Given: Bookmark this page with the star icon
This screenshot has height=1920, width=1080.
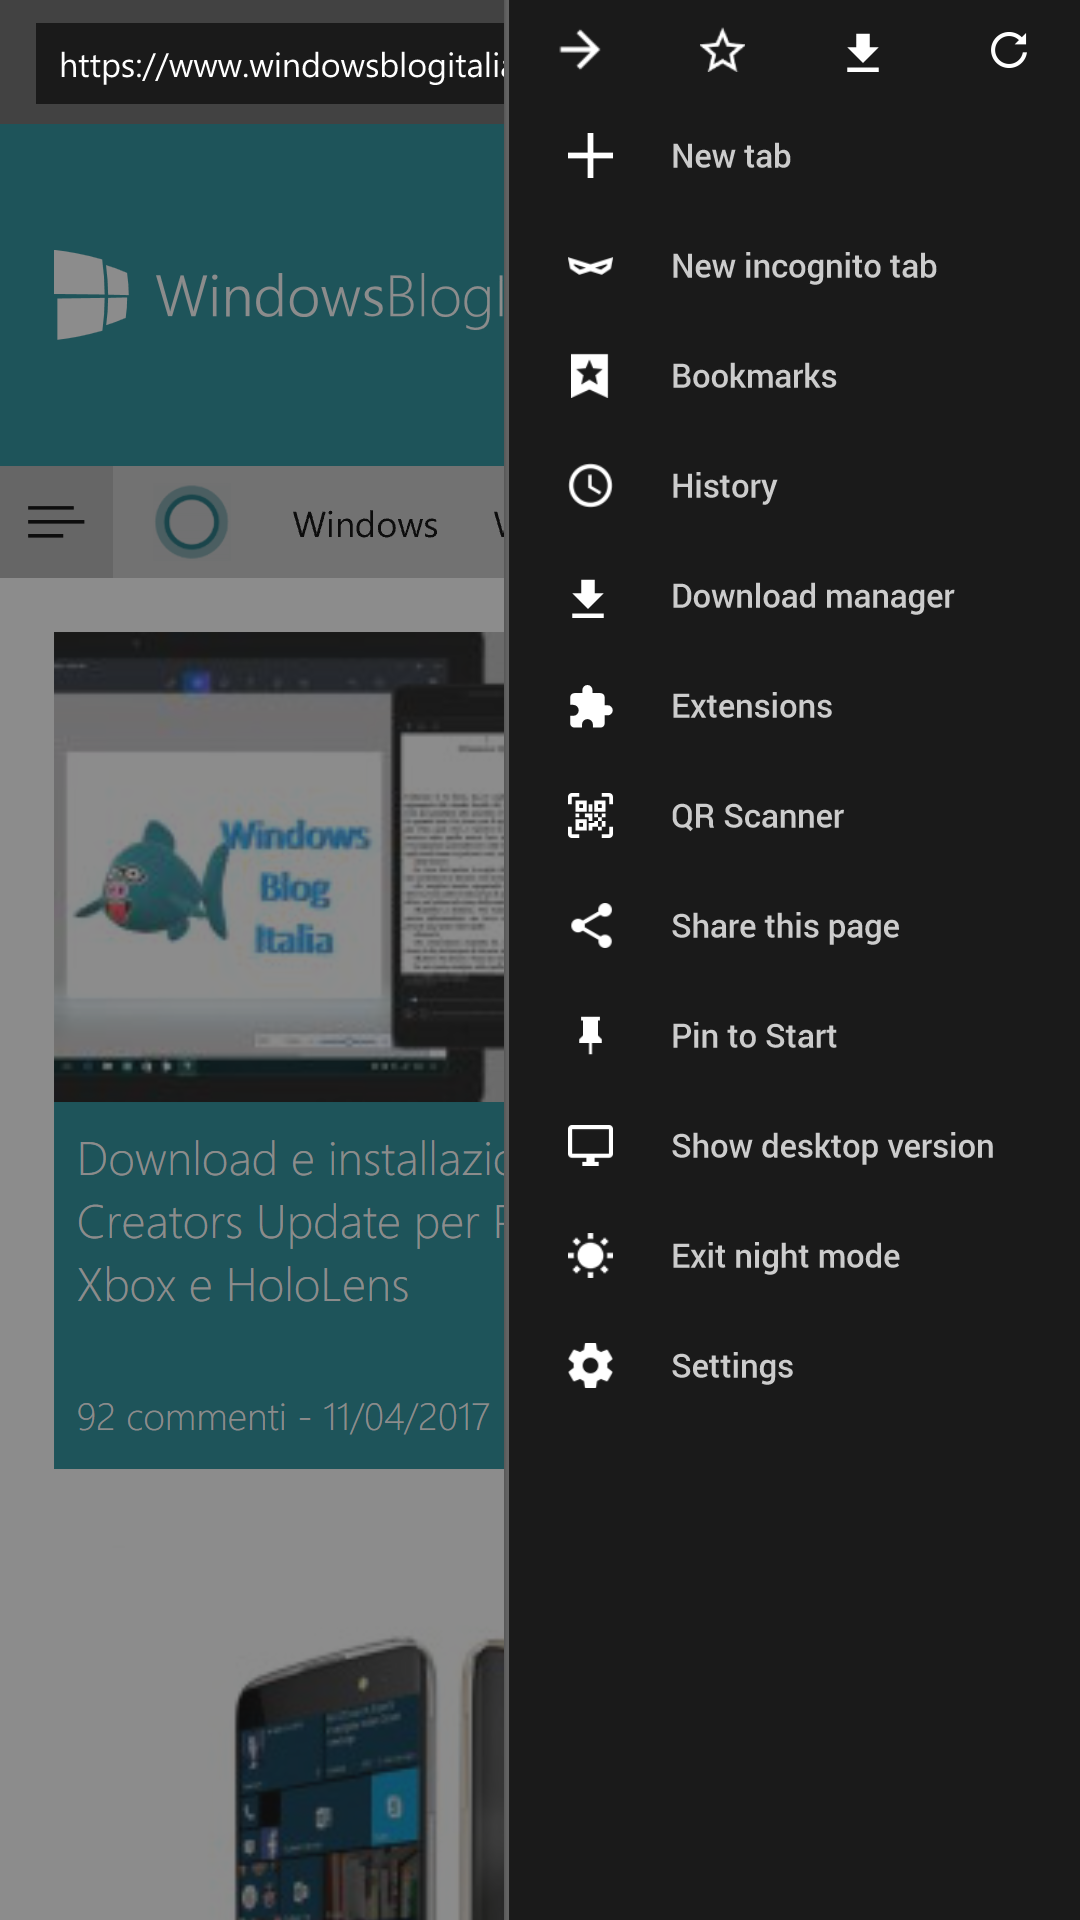Looking at the screenshot, I should [x=722, y=50].
